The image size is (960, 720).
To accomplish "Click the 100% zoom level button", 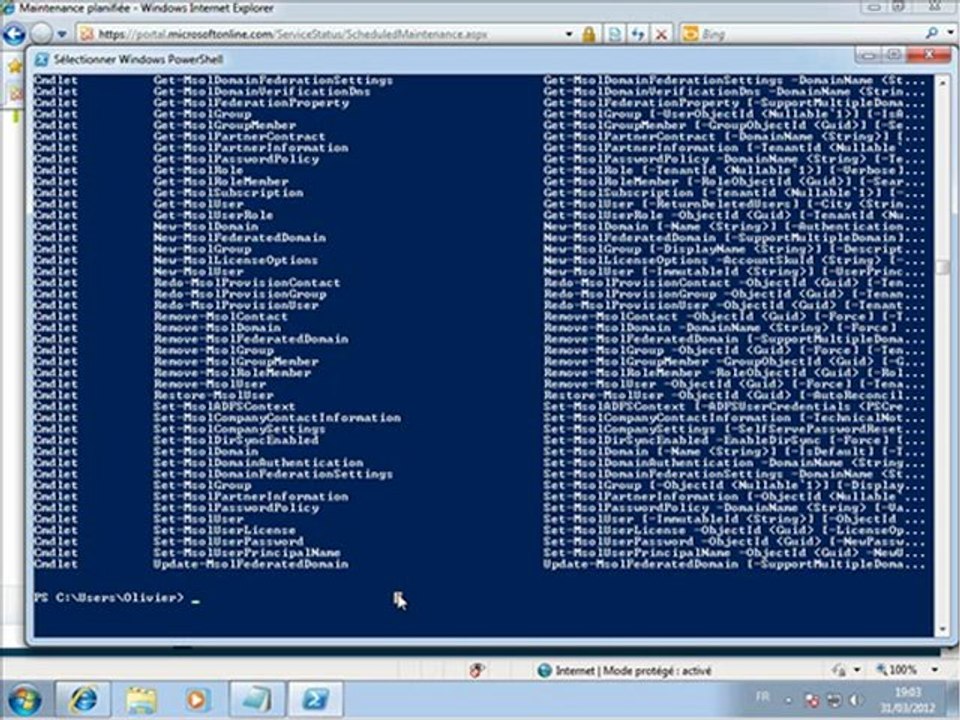I will pyautogui.click(x=896, y=670).
